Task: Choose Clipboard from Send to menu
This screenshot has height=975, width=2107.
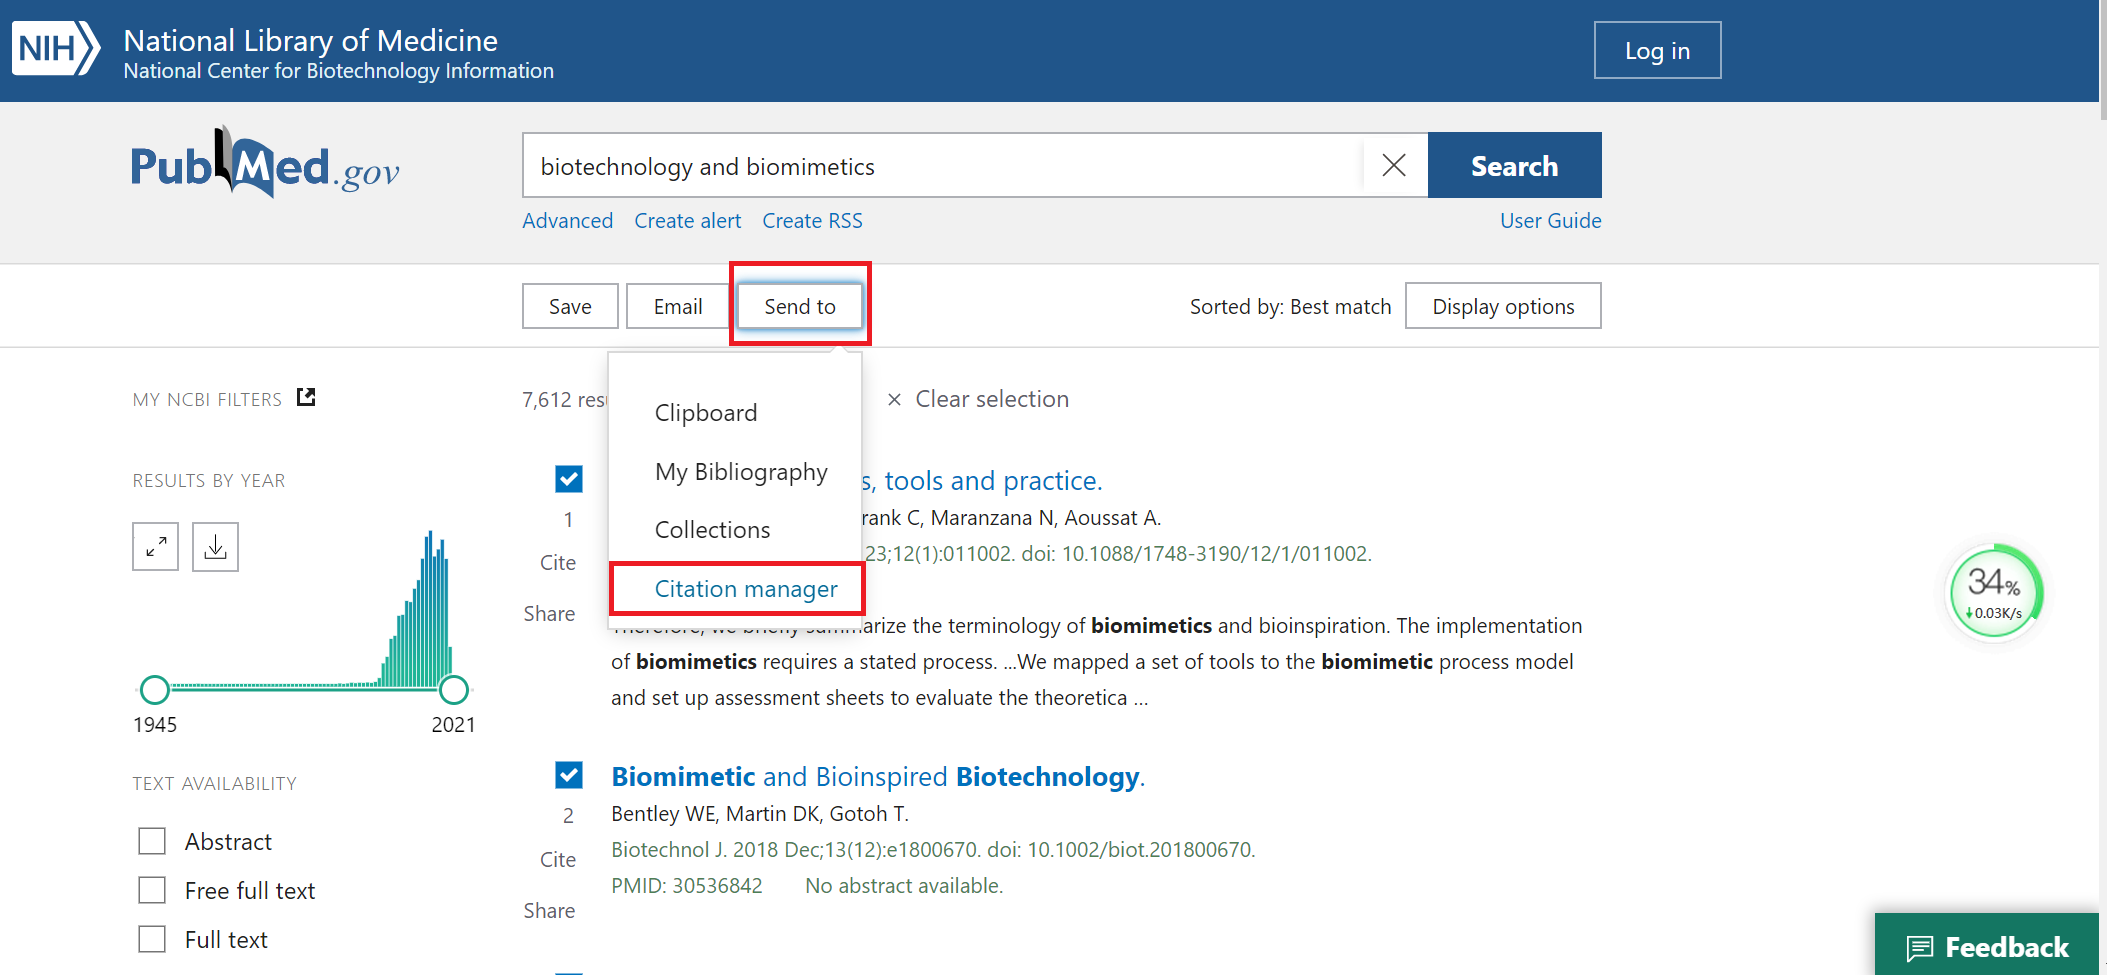Action: 706,413
